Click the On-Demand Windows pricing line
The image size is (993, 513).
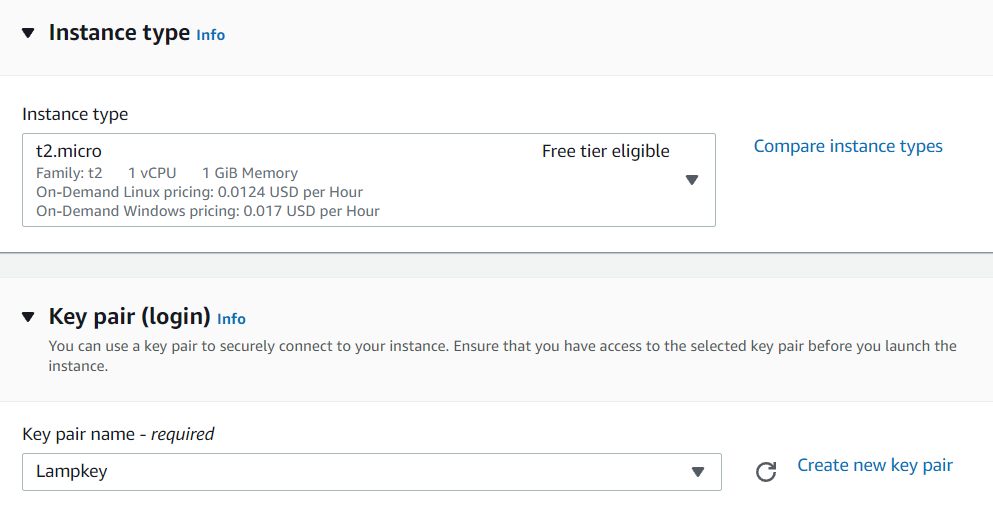207,211
